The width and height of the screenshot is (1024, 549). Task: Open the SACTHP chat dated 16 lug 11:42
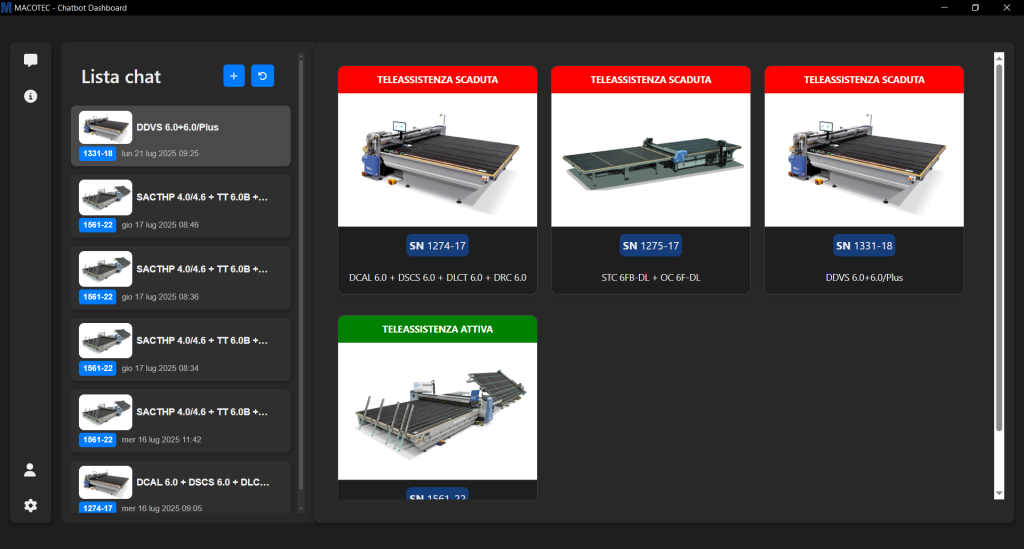(181, 421)
